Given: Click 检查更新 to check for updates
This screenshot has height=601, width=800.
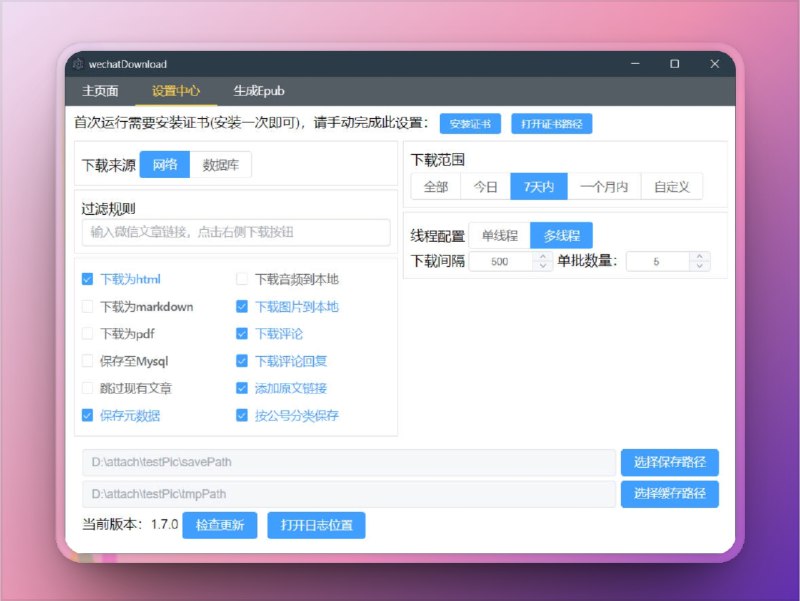Looking at the screenshot, I should (220, 525).
